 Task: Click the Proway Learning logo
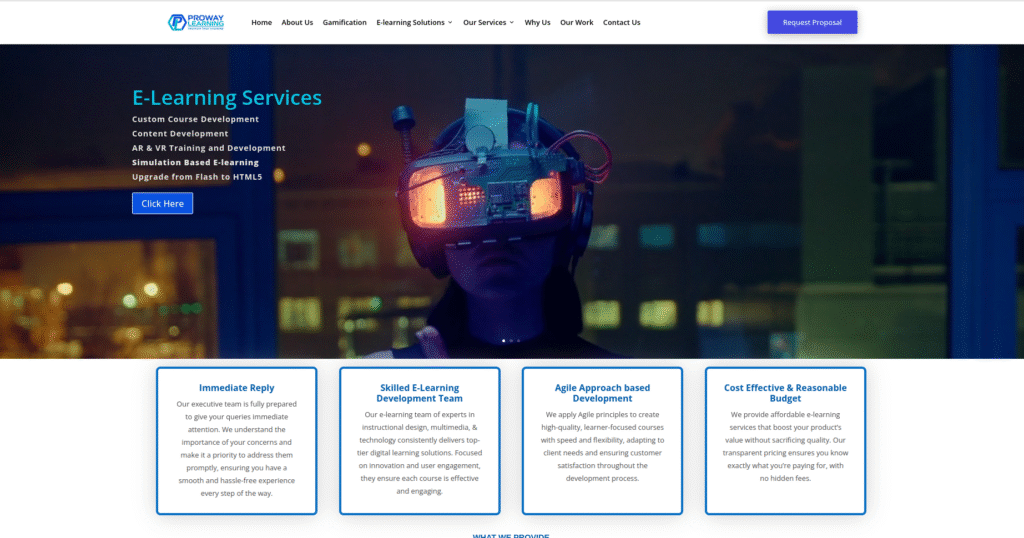196,22
